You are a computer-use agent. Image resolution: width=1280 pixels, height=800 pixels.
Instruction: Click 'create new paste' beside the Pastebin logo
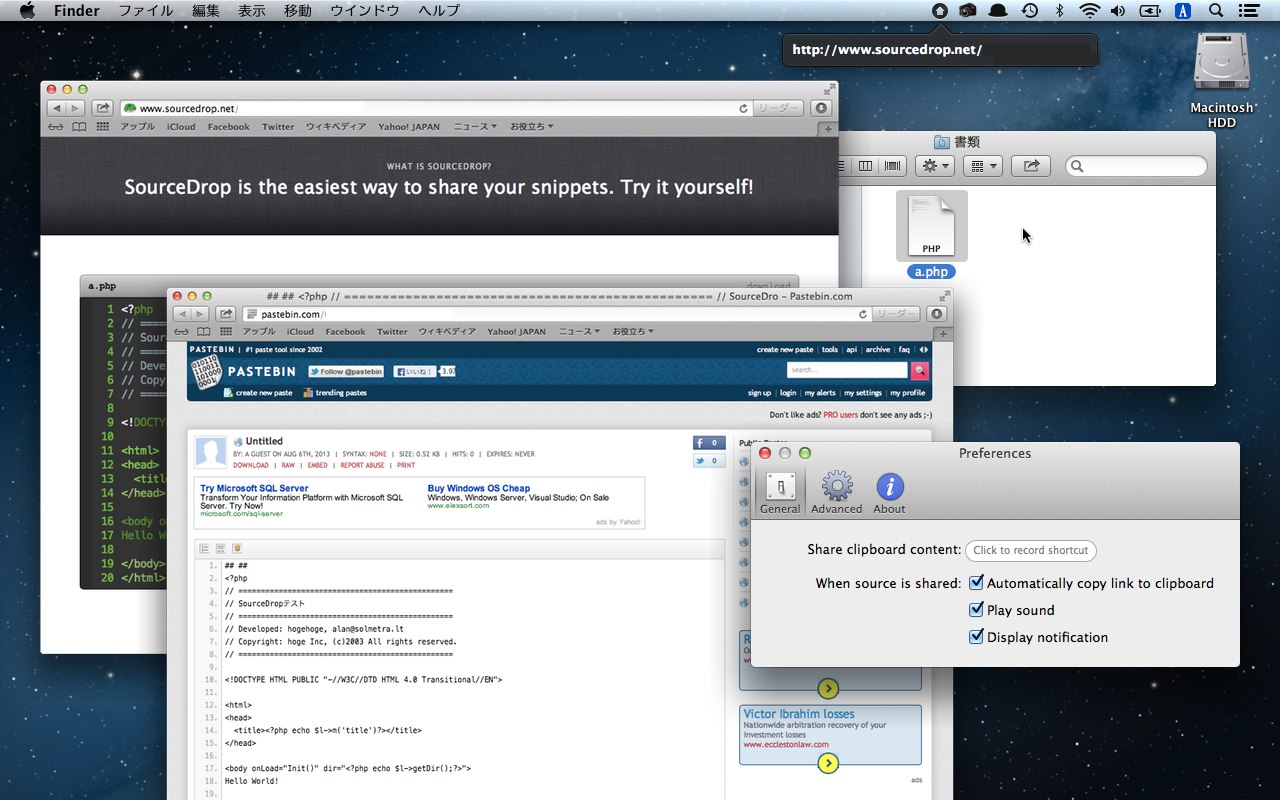258,393
